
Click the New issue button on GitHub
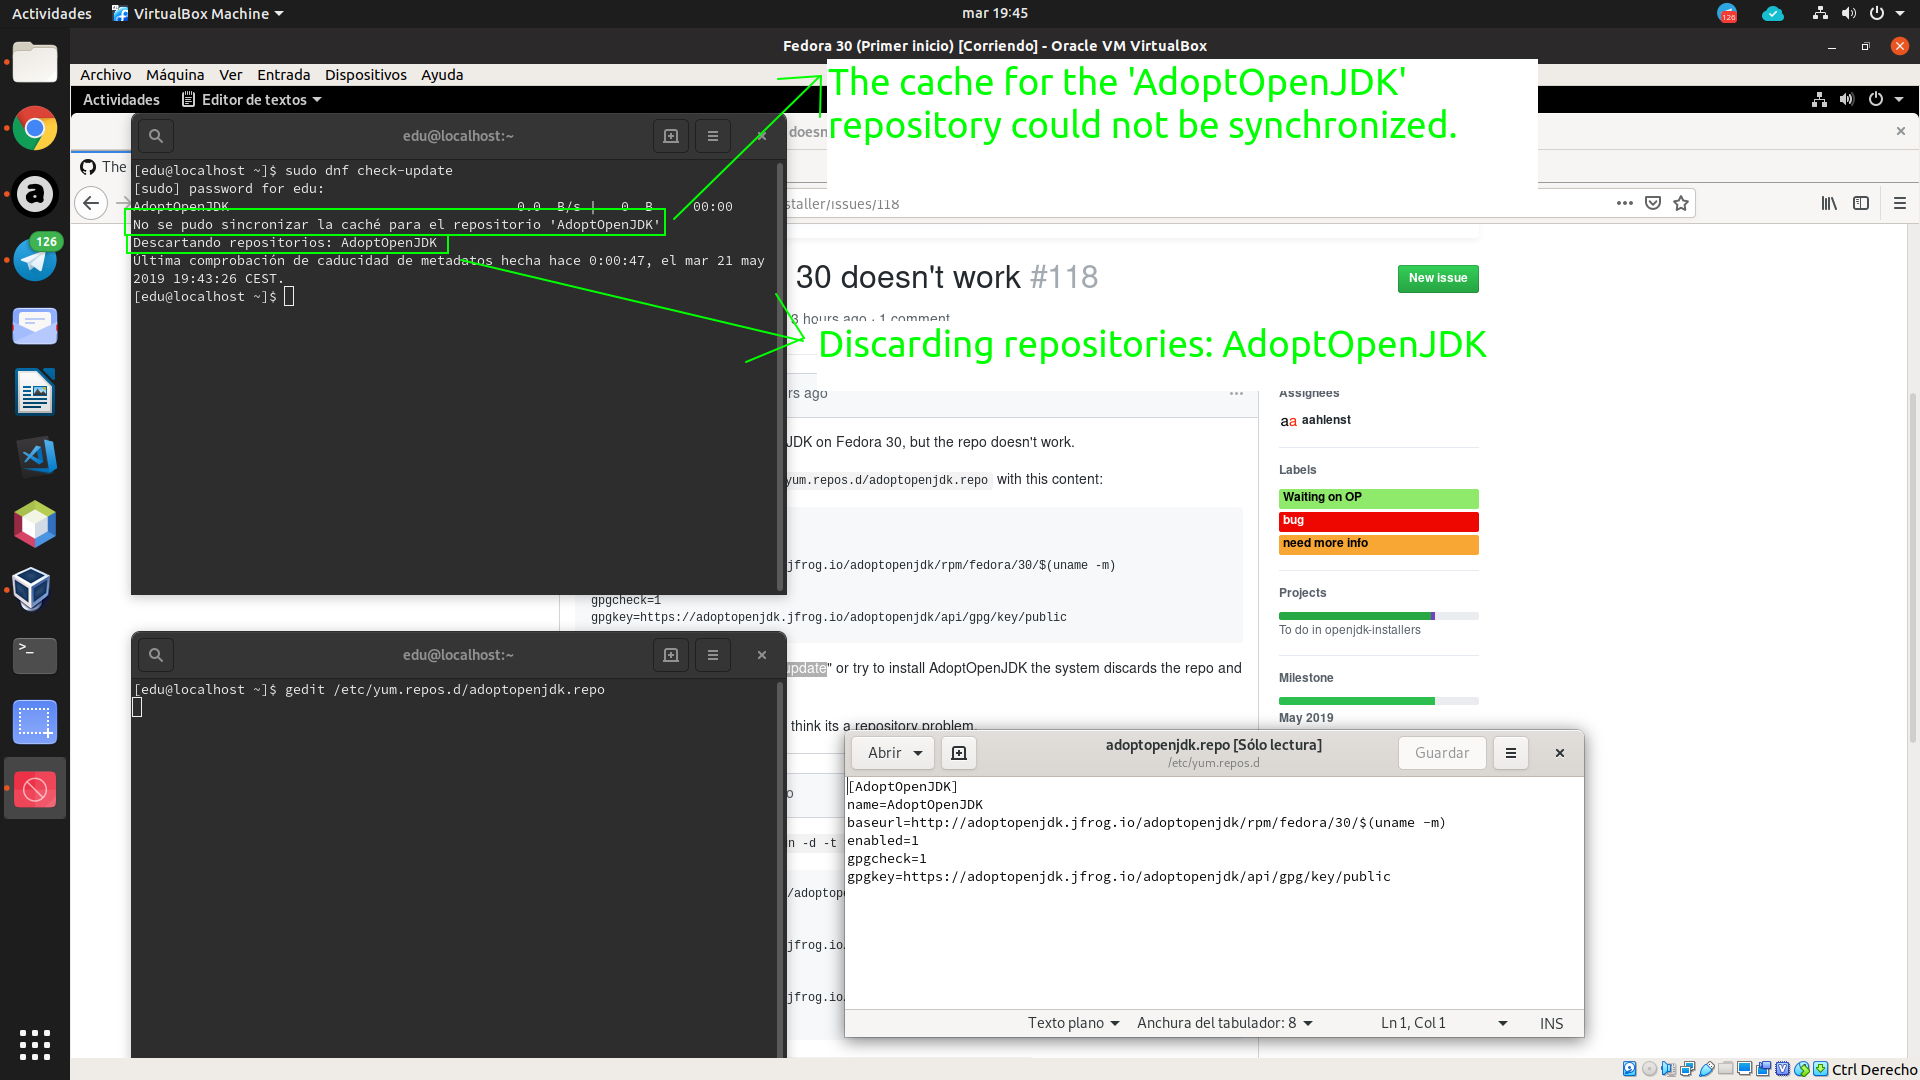1437,279
